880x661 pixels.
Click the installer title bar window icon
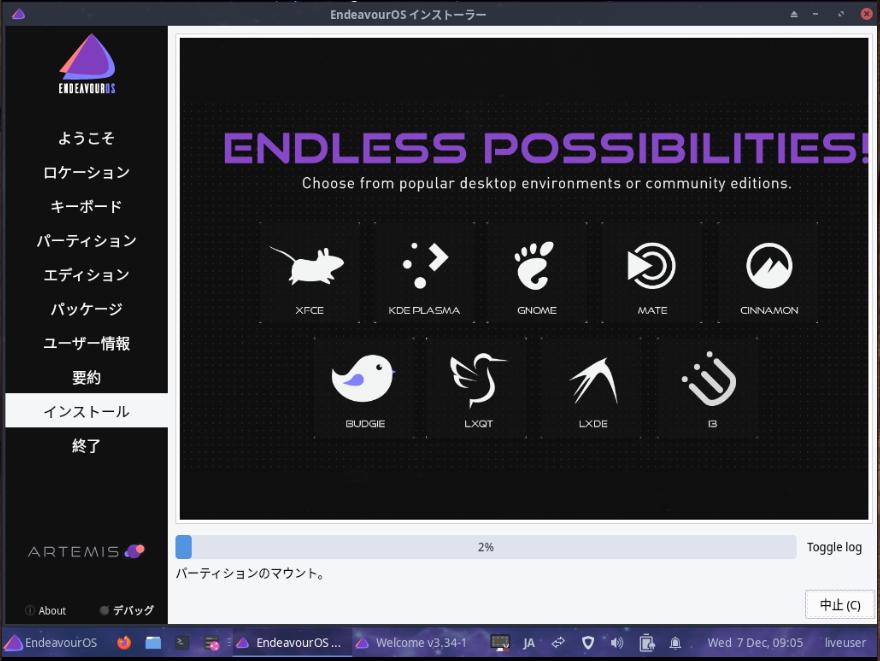19,14
